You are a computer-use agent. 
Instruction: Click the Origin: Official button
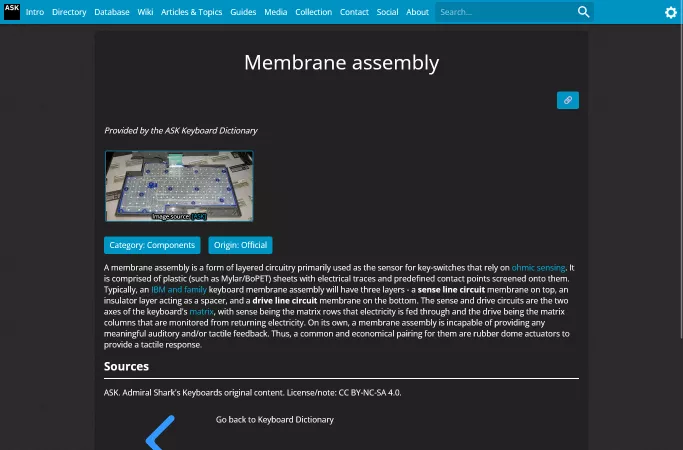240,245
